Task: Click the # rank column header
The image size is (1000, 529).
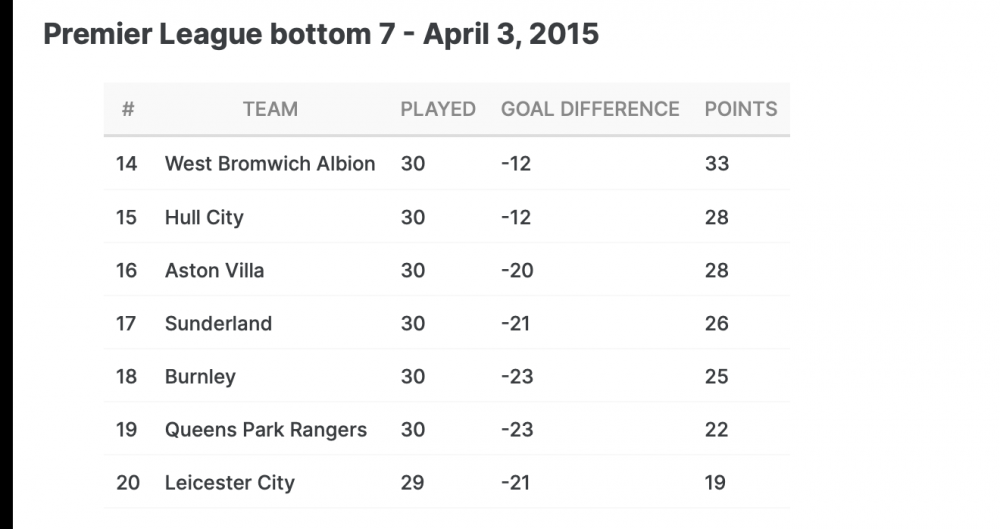Action: 128,109
